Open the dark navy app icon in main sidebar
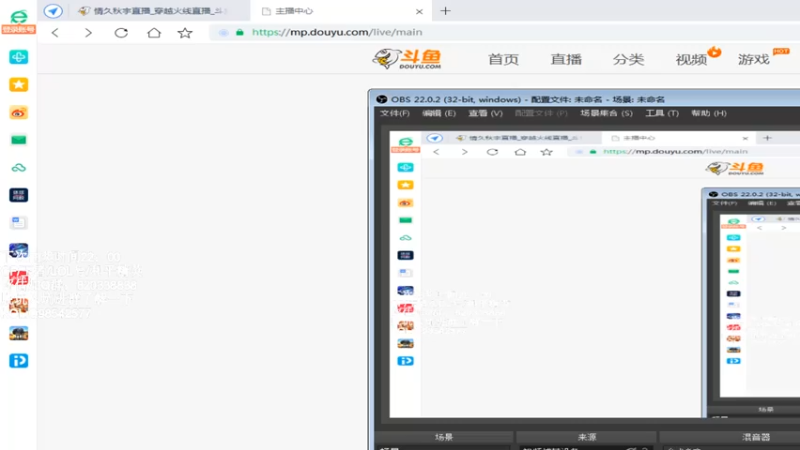Viewport: 800px width, 450px height. click(18, 195)
